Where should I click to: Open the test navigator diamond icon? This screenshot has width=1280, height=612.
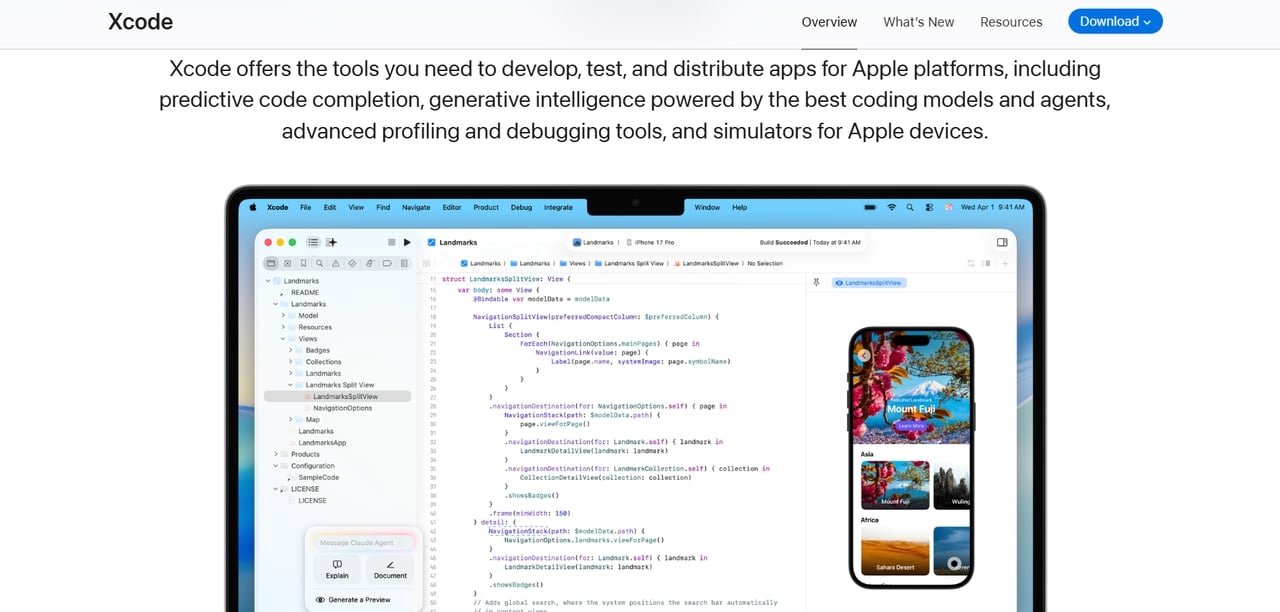[x=352, y=264]
